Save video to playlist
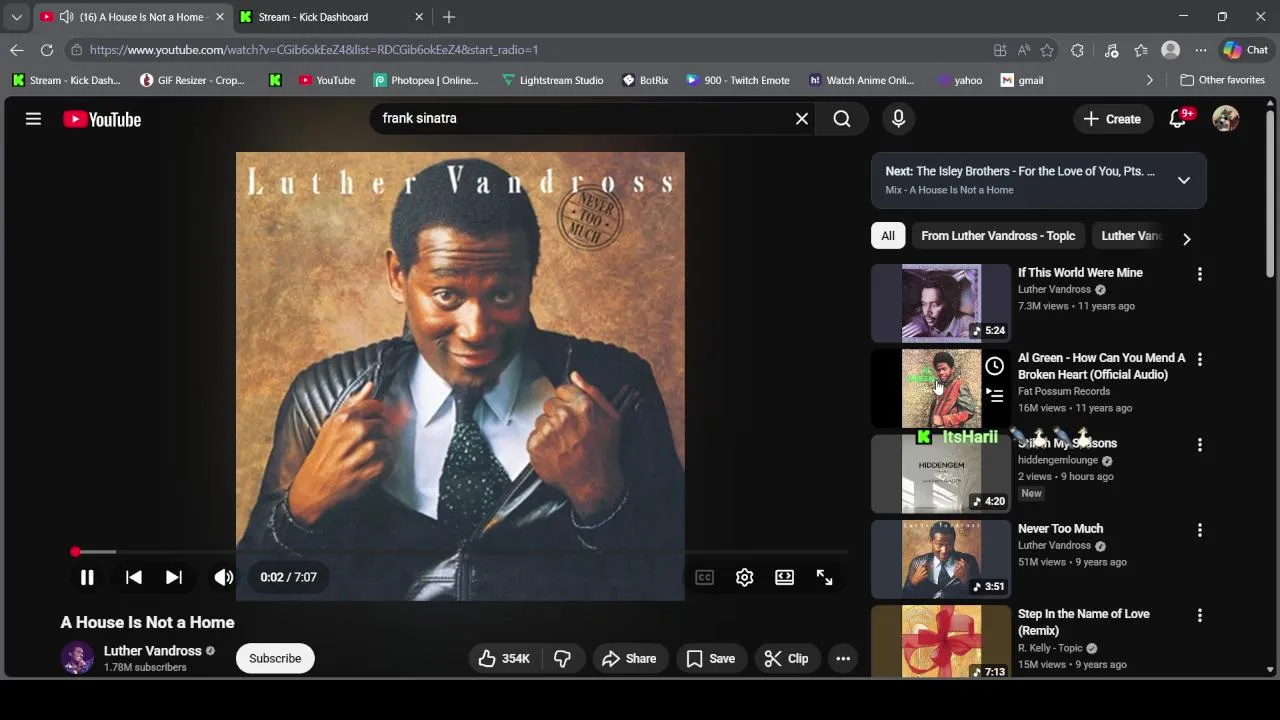Screen dimensions: 1280x720 coord(711,658)
